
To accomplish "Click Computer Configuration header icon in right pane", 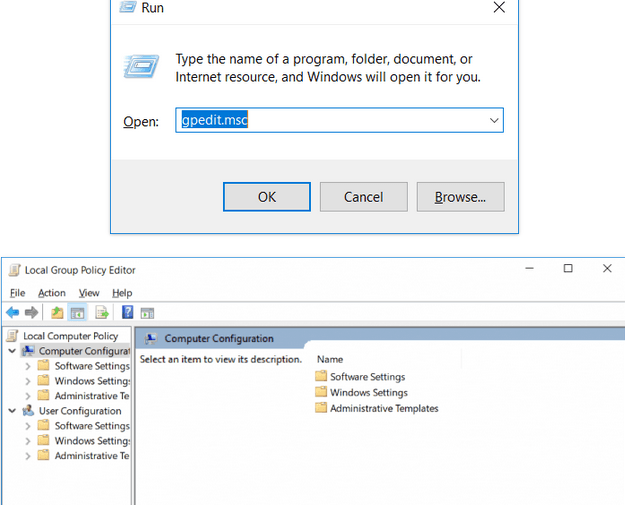I will click(x=151, y=338).
